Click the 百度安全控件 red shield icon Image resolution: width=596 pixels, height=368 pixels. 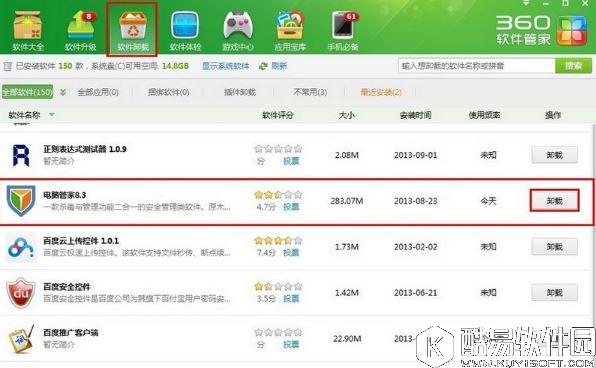[21, 293]
